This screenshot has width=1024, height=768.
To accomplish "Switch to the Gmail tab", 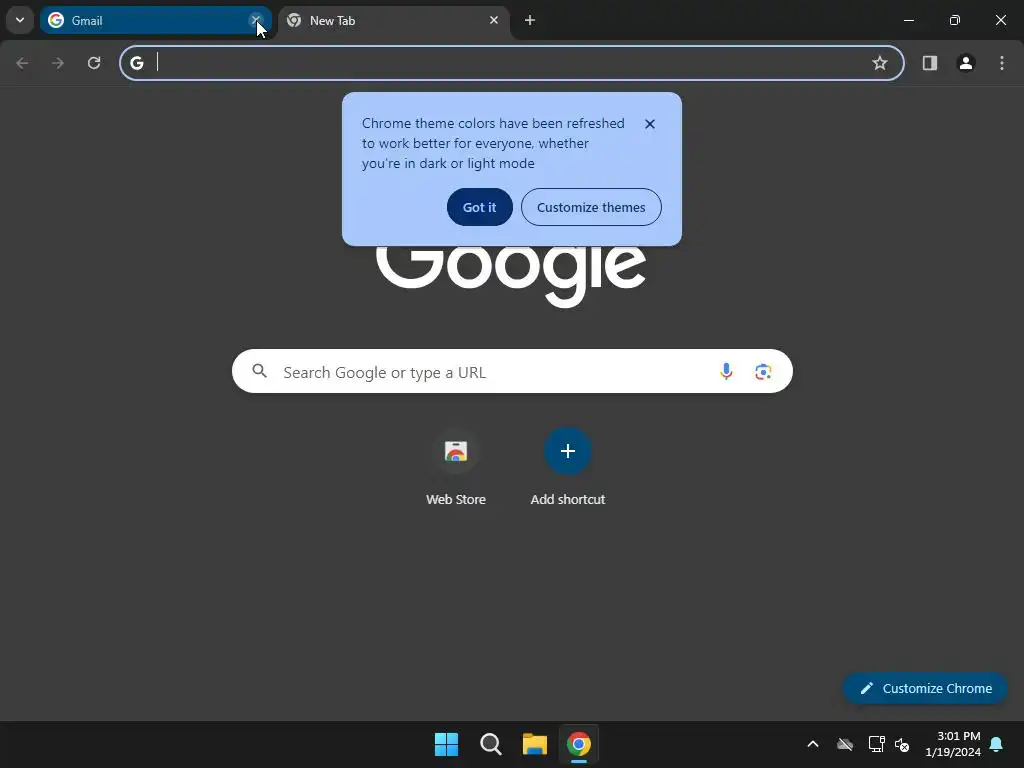I will pos(155,20).
